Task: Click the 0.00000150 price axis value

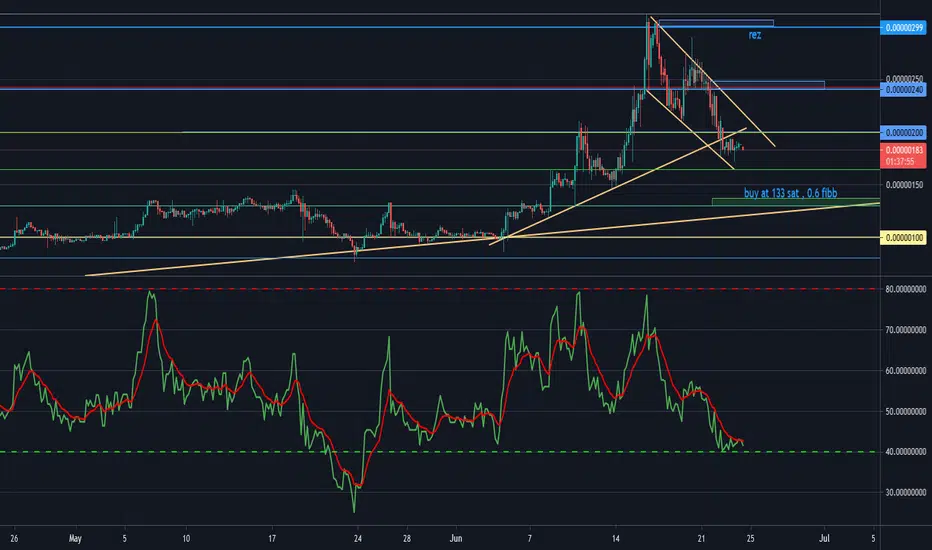Action: click(x=904, y=185)
